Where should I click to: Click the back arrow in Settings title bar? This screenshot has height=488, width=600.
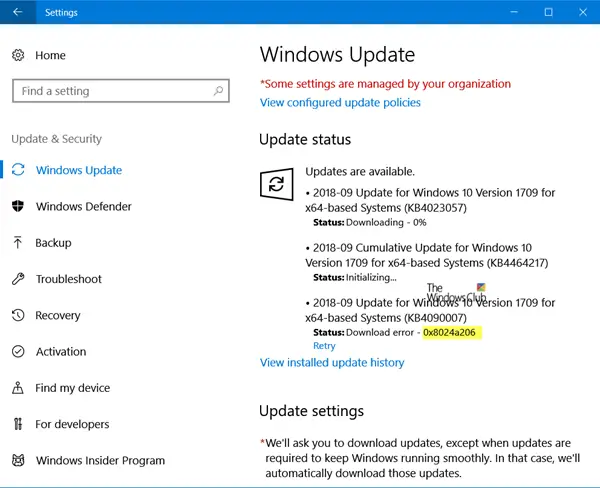pos(18,12)
